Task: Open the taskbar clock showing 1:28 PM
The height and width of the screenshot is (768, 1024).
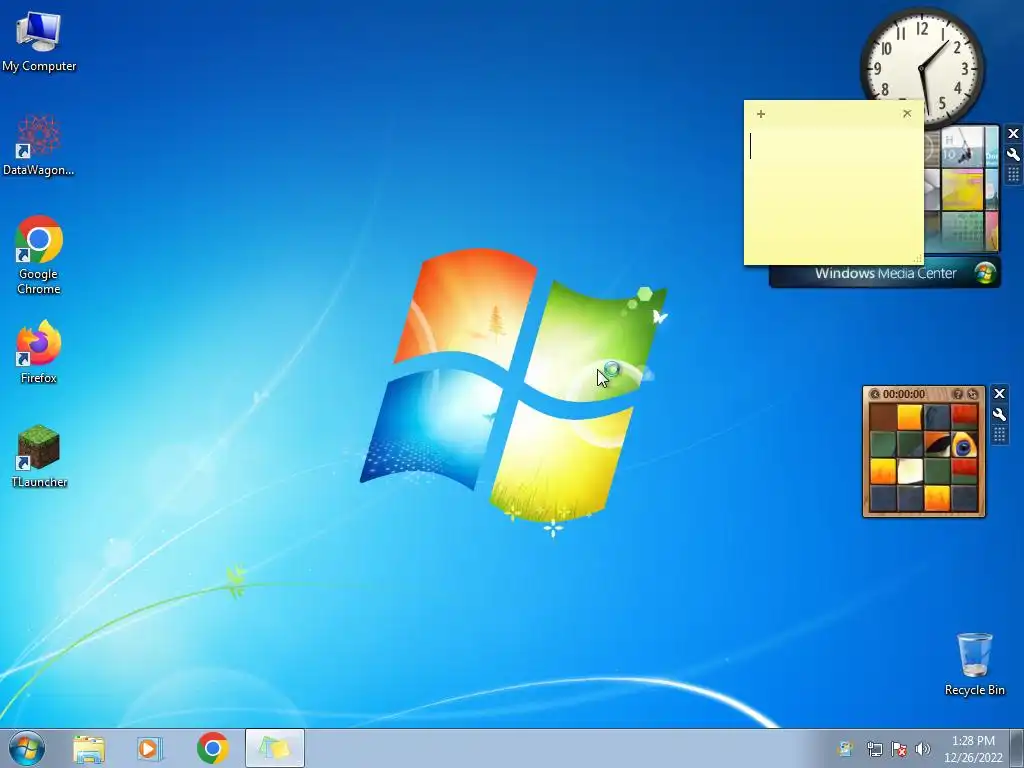Action: tap(973, 749)
